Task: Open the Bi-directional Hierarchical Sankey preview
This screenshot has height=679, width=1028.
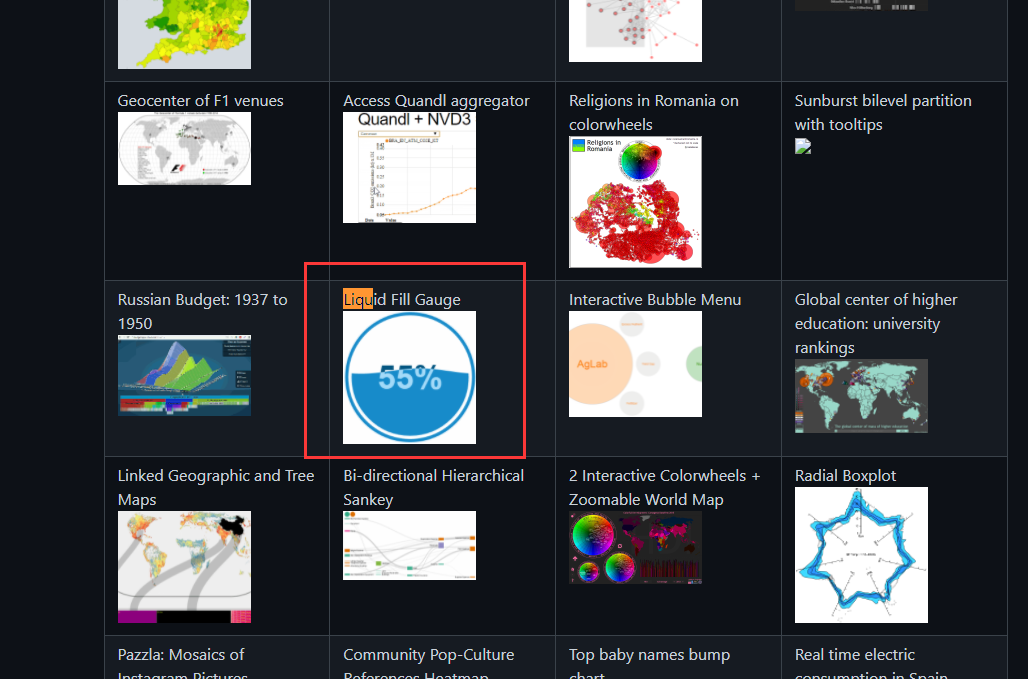Action: coord(409,545)
